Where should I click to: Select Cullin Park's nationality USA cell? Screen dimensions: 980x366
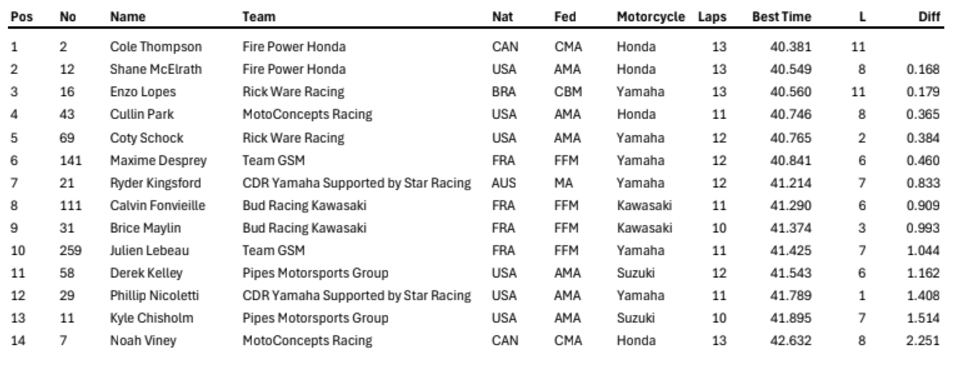tap(504, 114)
